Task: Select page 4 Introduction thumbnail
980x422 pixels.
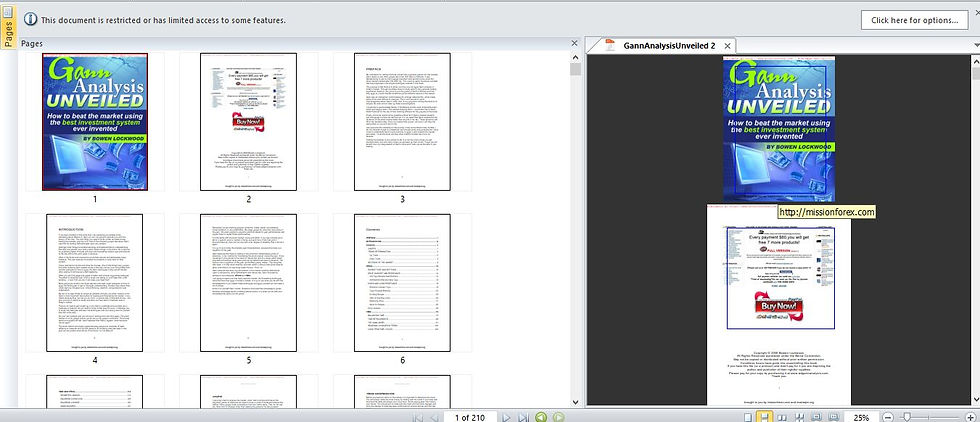Action: pos(94,283)
